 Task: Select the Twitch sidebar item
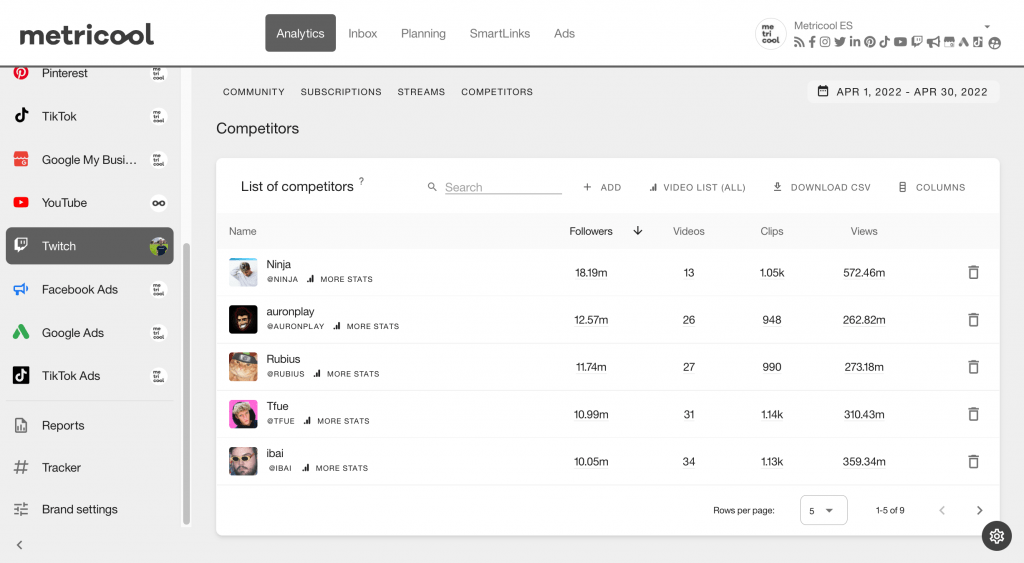[x=89, y=246]
